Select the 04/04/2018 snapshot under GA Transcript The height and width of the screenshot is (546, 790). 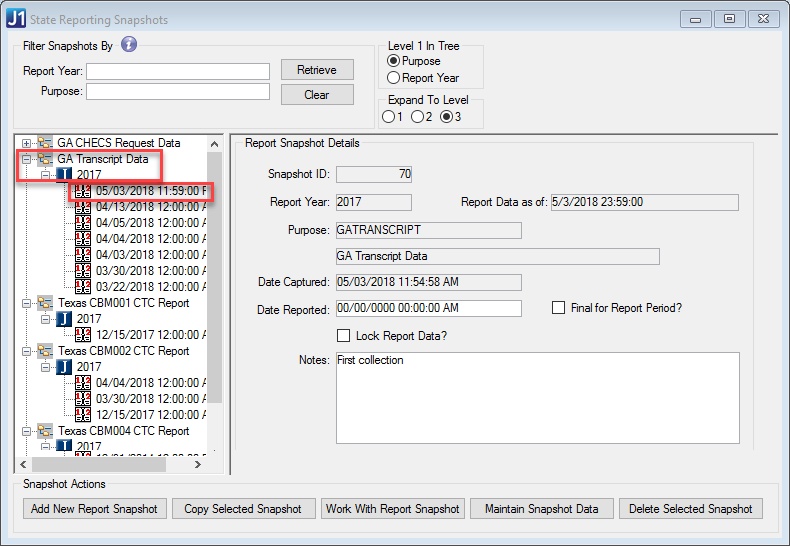tap(150, 239)
